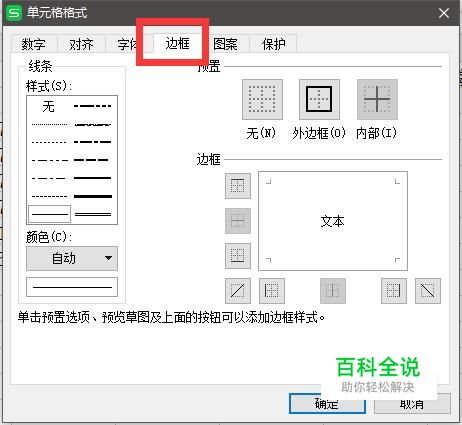Toggle the top border button
This screenshot has width=462, height=425.
pyautogui.click(x=238, y=186)
